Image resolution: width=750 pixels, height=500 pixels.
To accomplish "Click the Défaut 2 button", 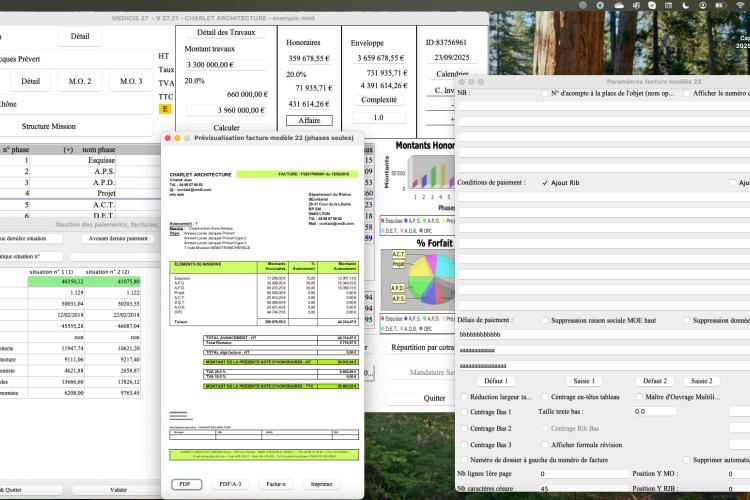I will point(655,381).
